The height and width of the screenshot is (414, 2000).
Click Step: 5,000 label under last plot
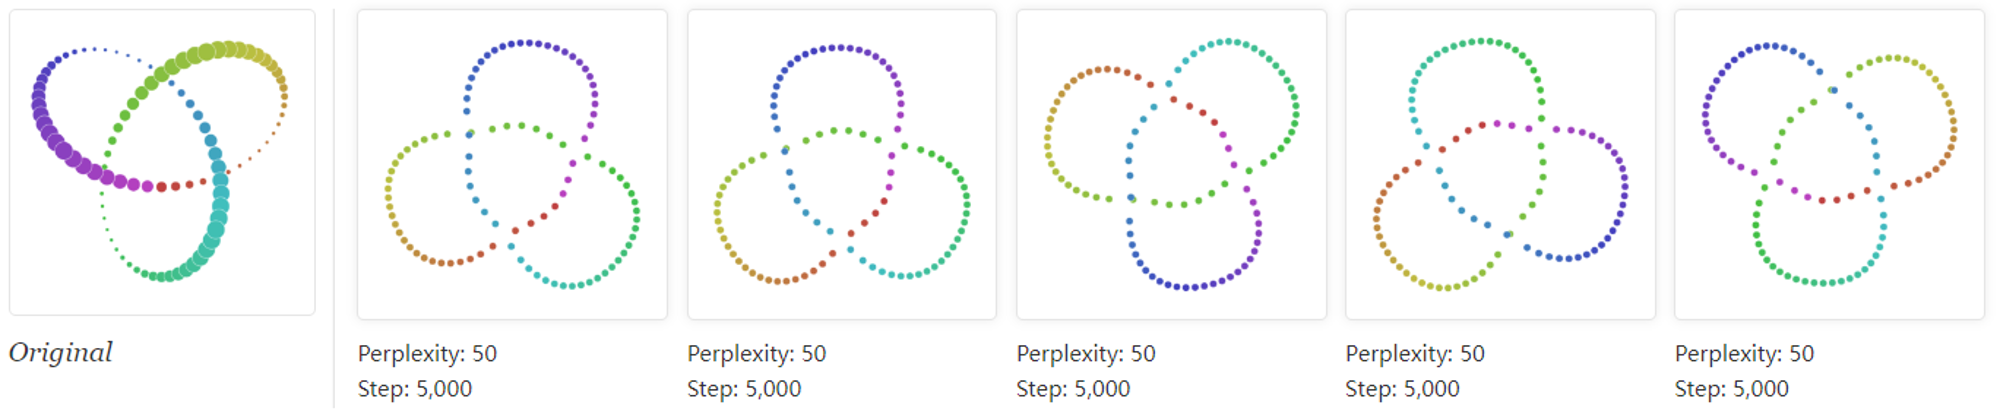tap(1731, 389)
